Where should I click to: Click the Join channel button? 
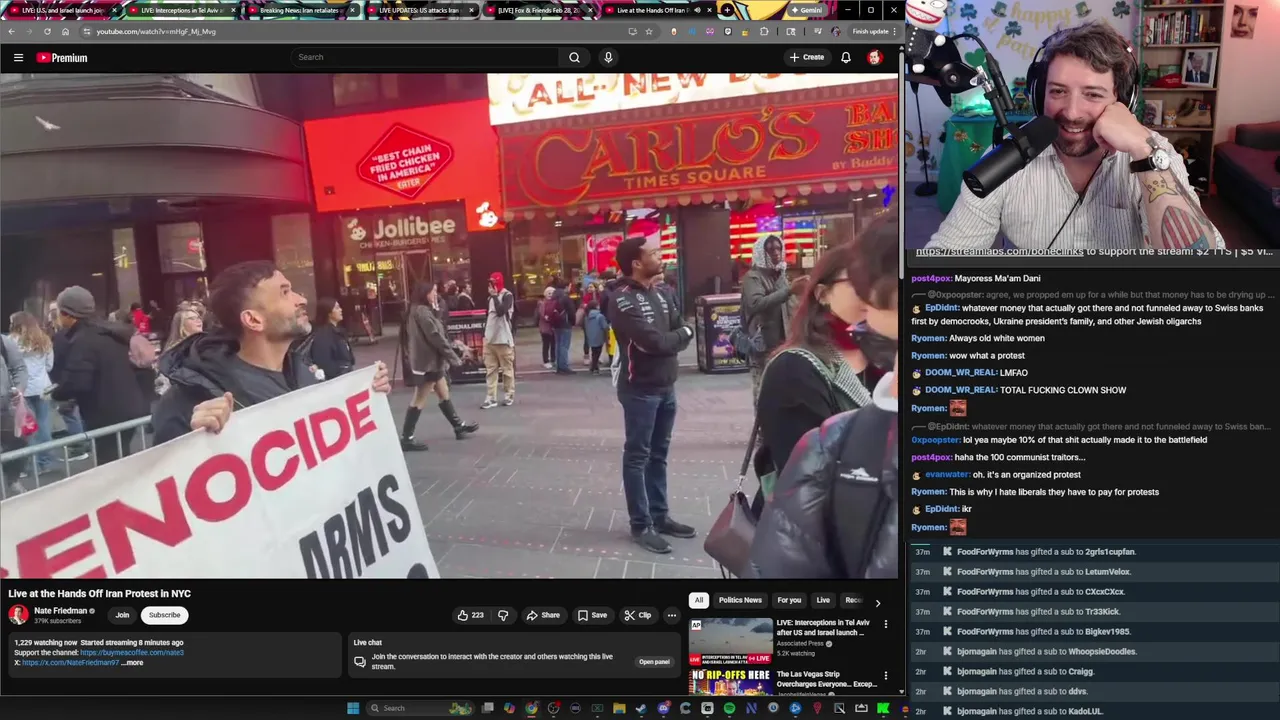click(122, 615)
